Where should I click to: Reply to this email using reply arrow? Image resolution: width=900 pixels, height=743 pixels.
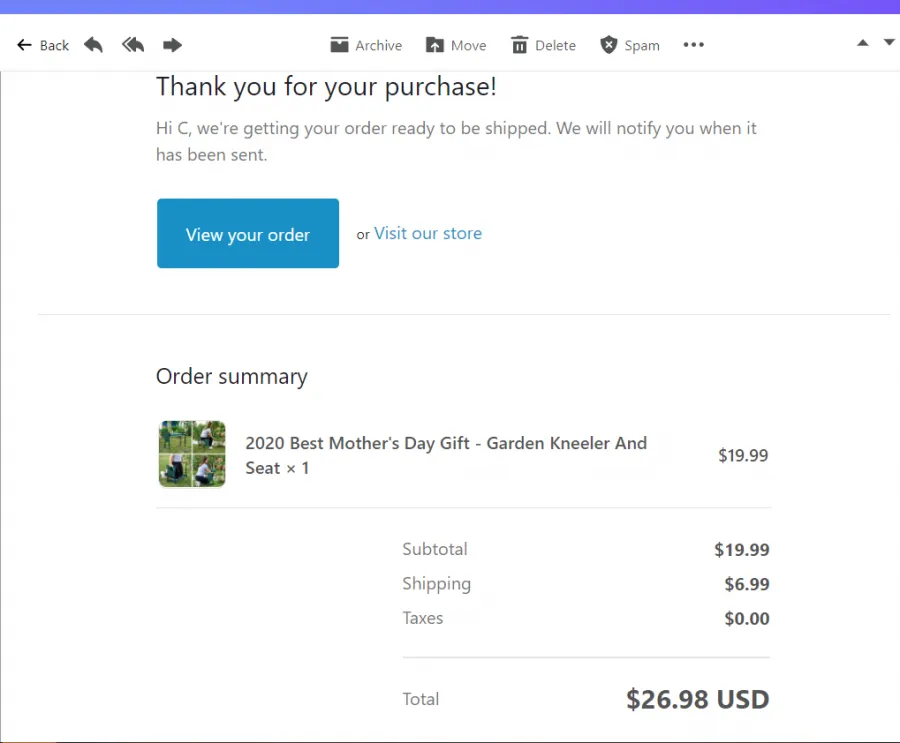point(94,45)
